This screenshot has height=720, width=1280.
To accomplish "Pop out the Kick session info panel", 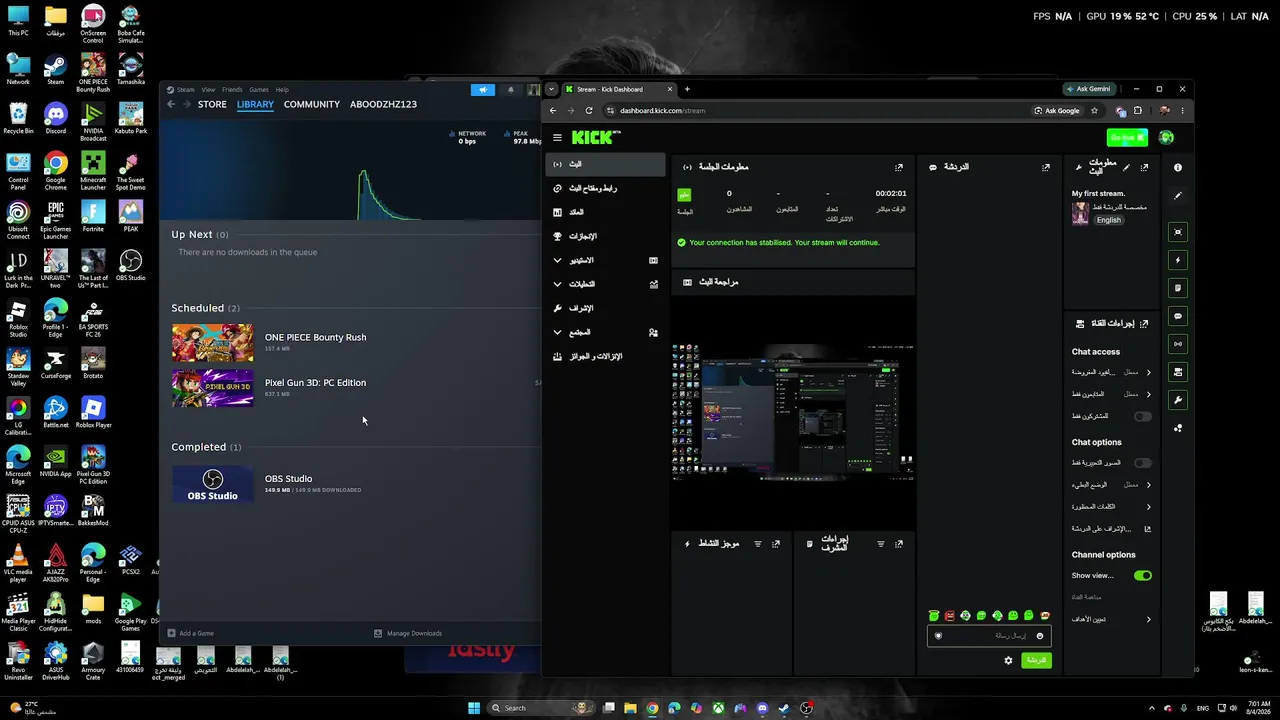I will click(899, 167).
